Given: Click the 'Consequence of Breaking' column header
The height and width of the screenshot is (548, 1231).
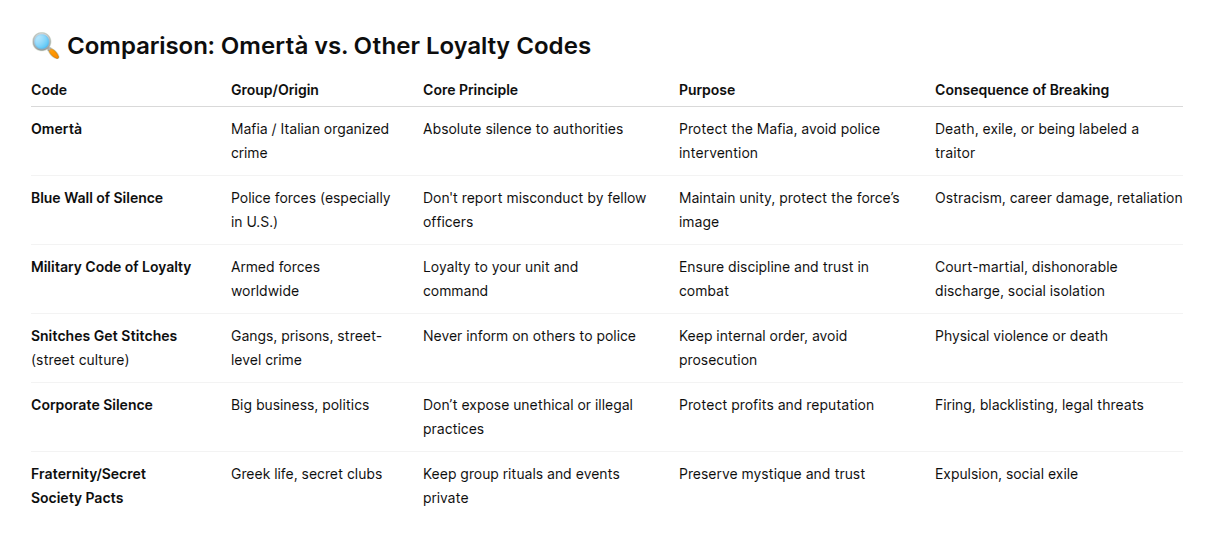Looking at the screenshot, I should pyautogui.click(x=1022, y=90).
